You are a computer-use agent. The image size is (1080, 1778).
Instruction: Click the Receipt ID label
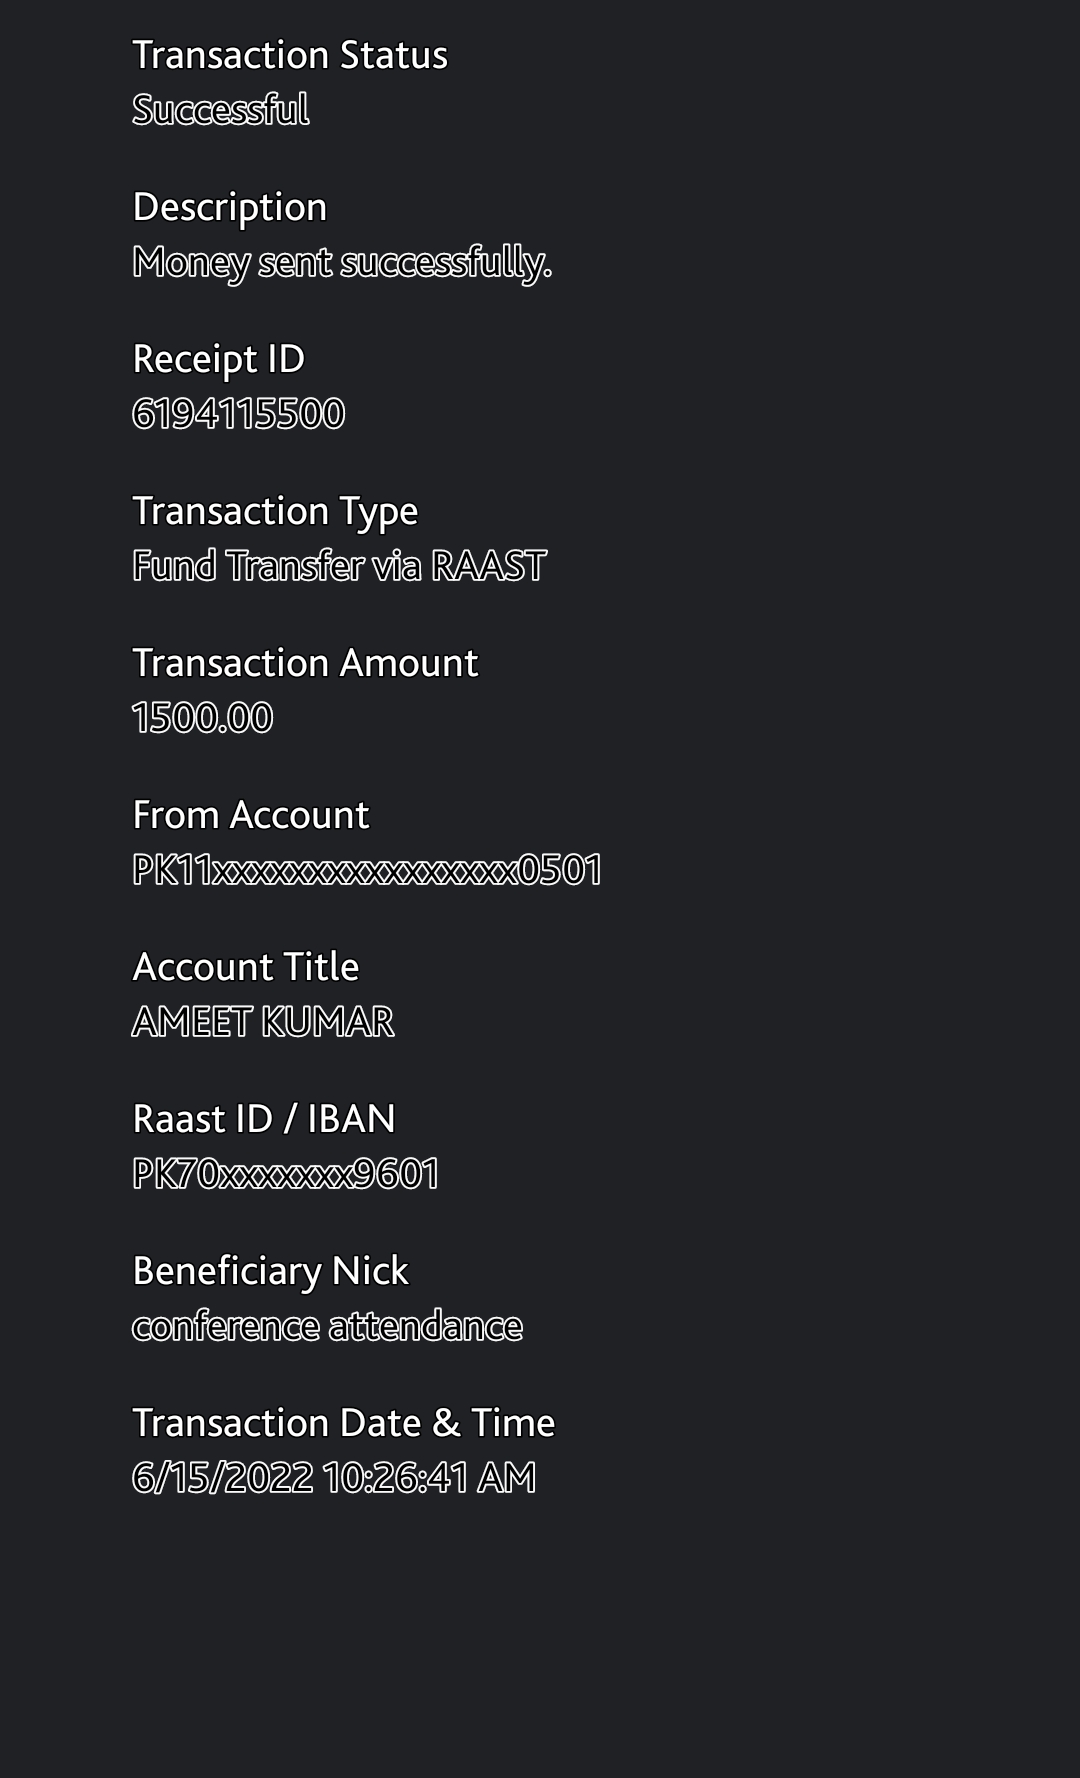(x=218, y=359)
